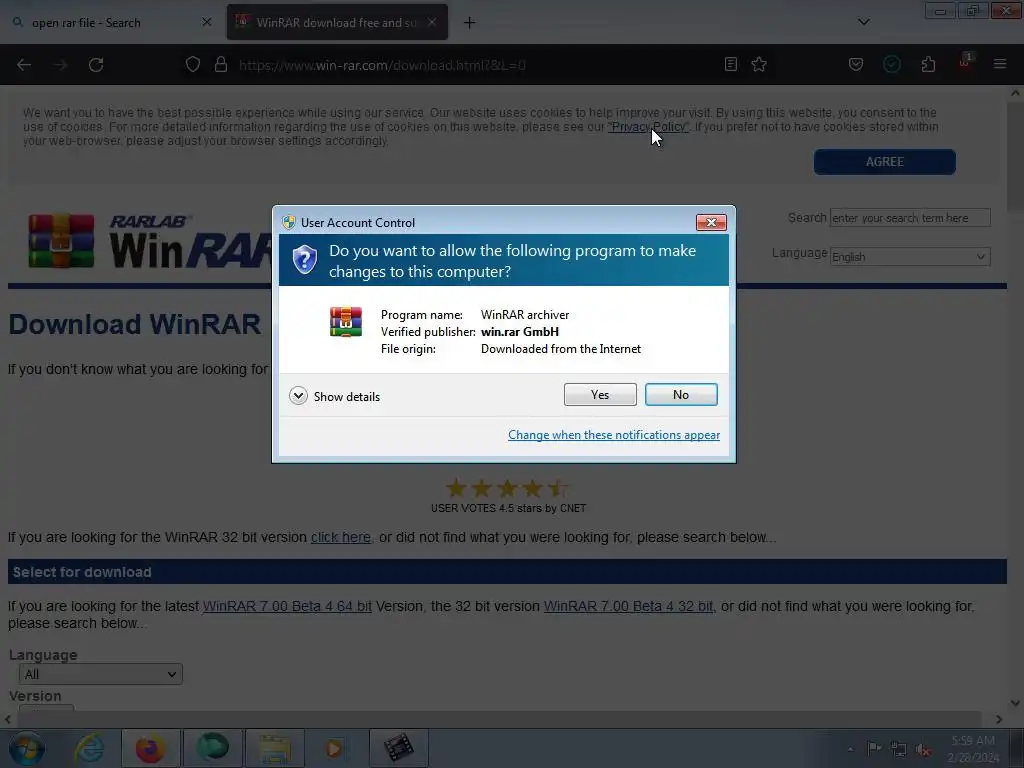
Task: Toggle reader view icon
Action: pos(731,64)
